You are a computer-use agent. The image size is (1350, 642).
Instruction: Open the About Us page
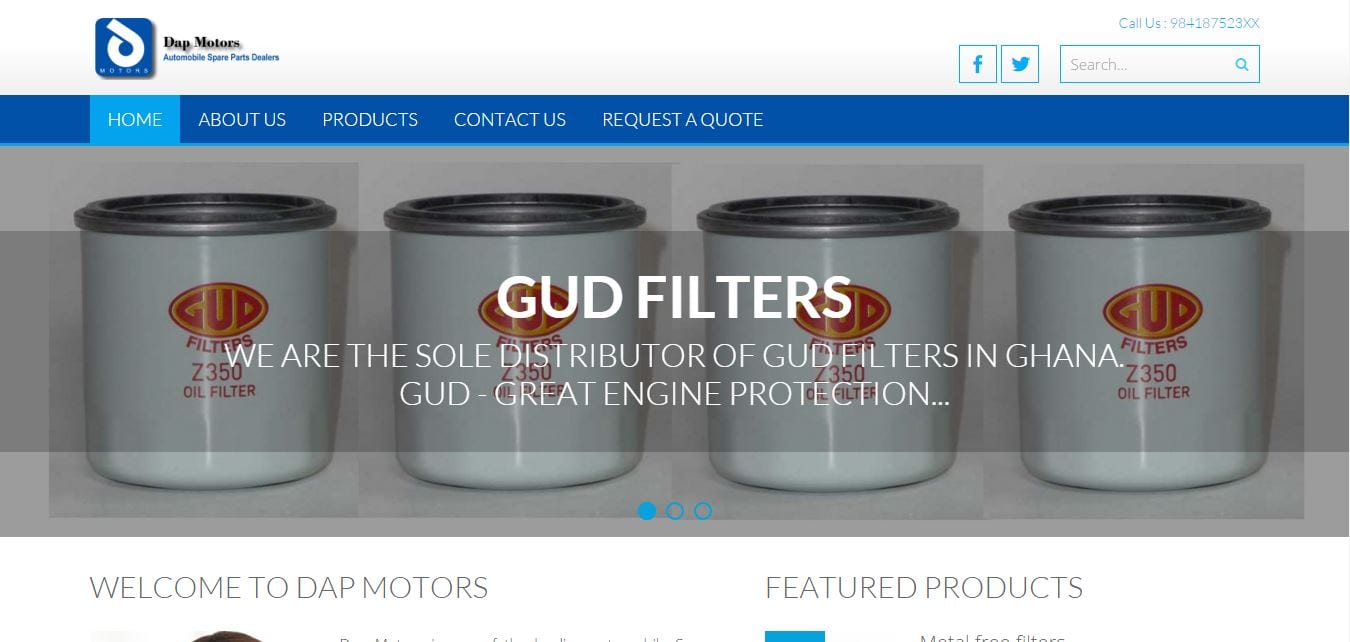point(242,119)
